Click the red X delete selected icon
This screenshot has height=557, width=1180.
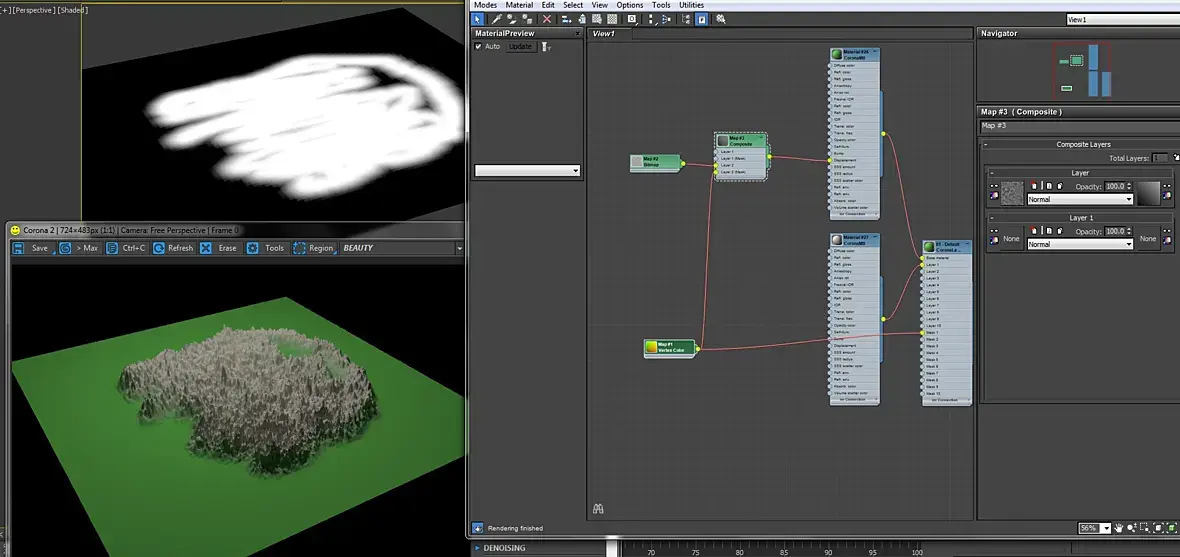547,19
